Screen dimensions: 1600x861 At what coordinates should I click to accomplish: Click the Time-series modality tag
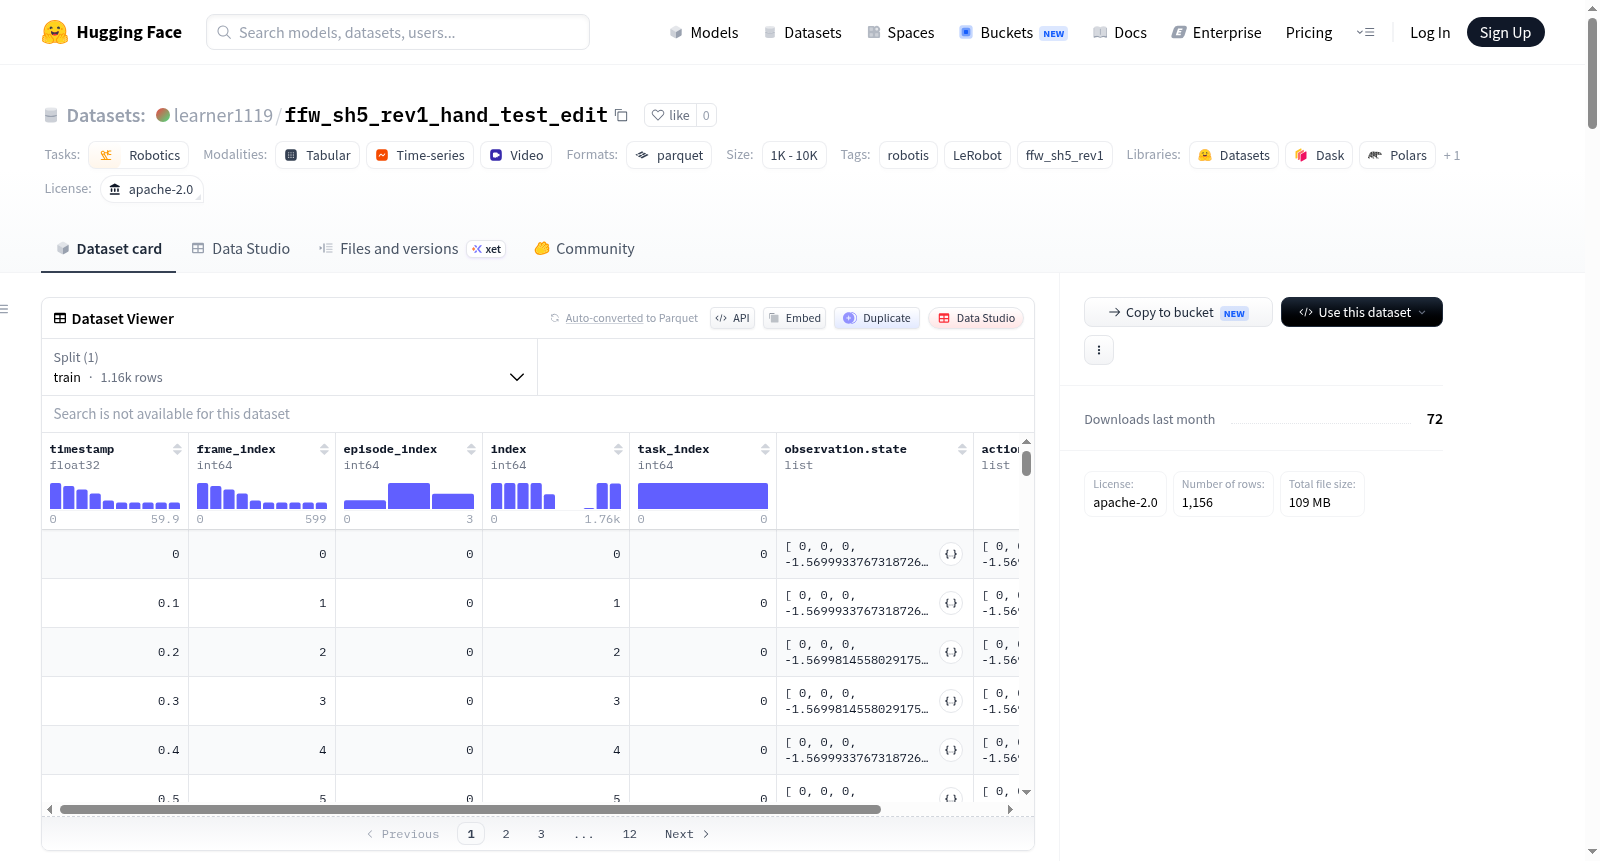(420, 155)
